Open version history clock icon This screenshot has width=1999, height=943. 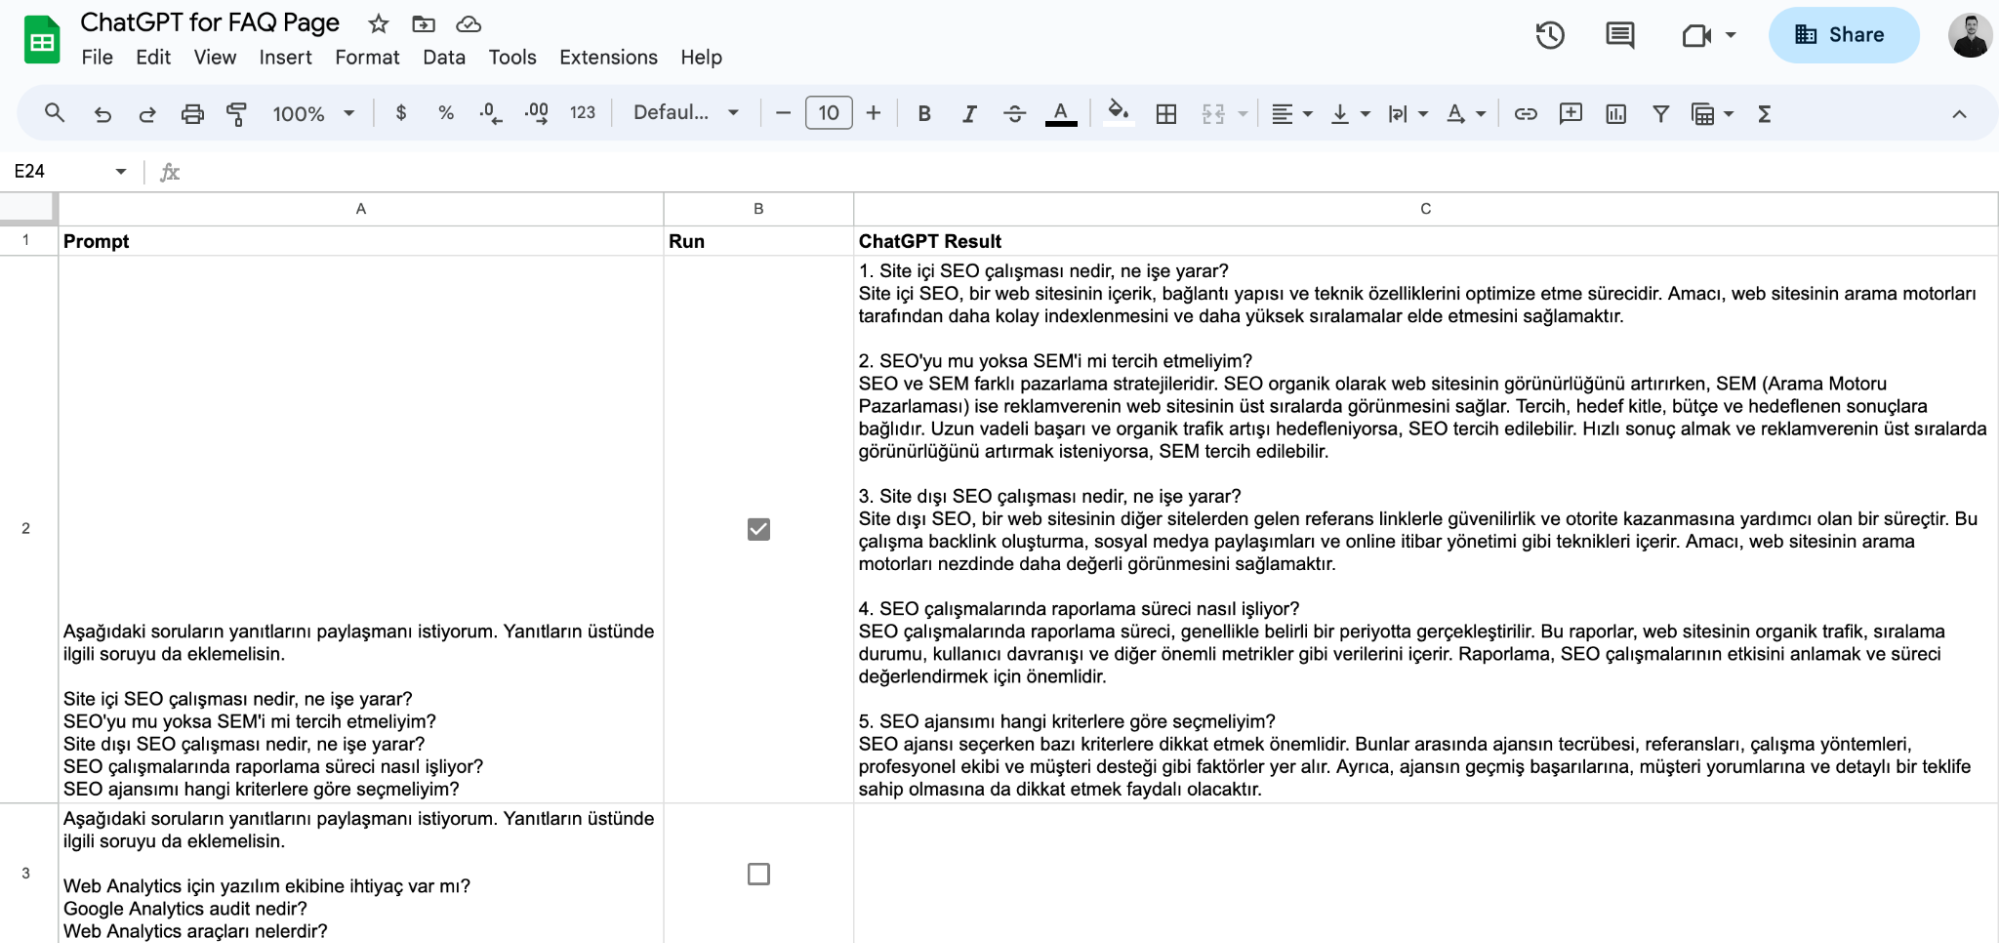pos(1550,35)
